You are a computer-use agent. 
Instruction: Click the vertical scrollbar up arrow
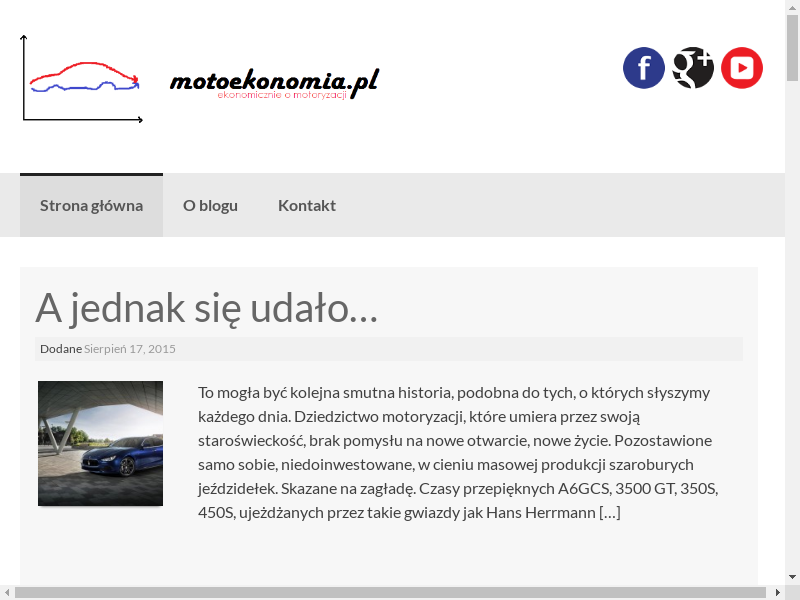[x=792, y=8]
